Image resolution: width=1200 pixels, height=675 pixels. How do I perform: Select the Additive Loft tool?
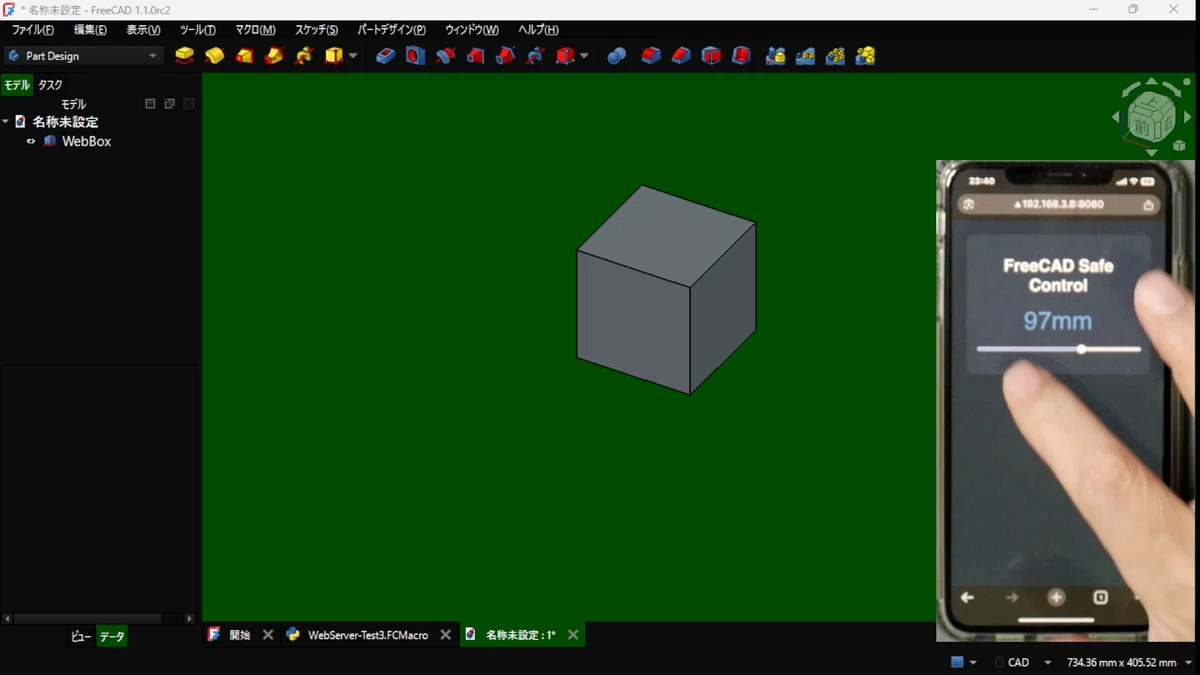coord(244,56)
